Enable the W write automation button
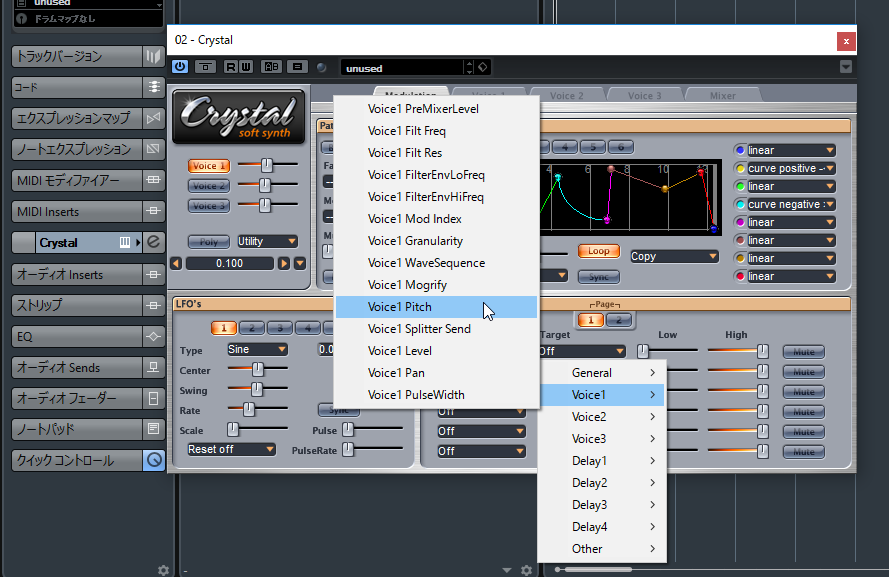The height and width of the screenshot is (577, 889). (x=245, y=67)
